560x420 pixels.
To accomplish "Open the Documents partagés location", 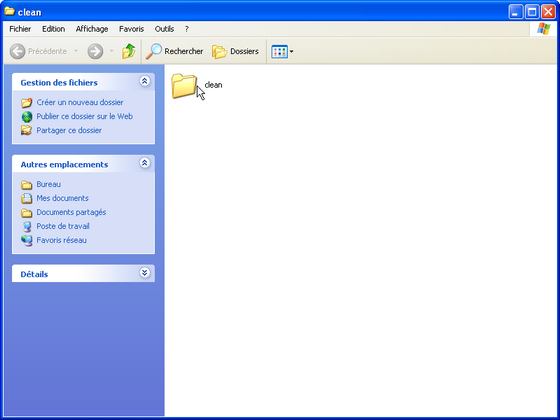I will click(71, 212).
